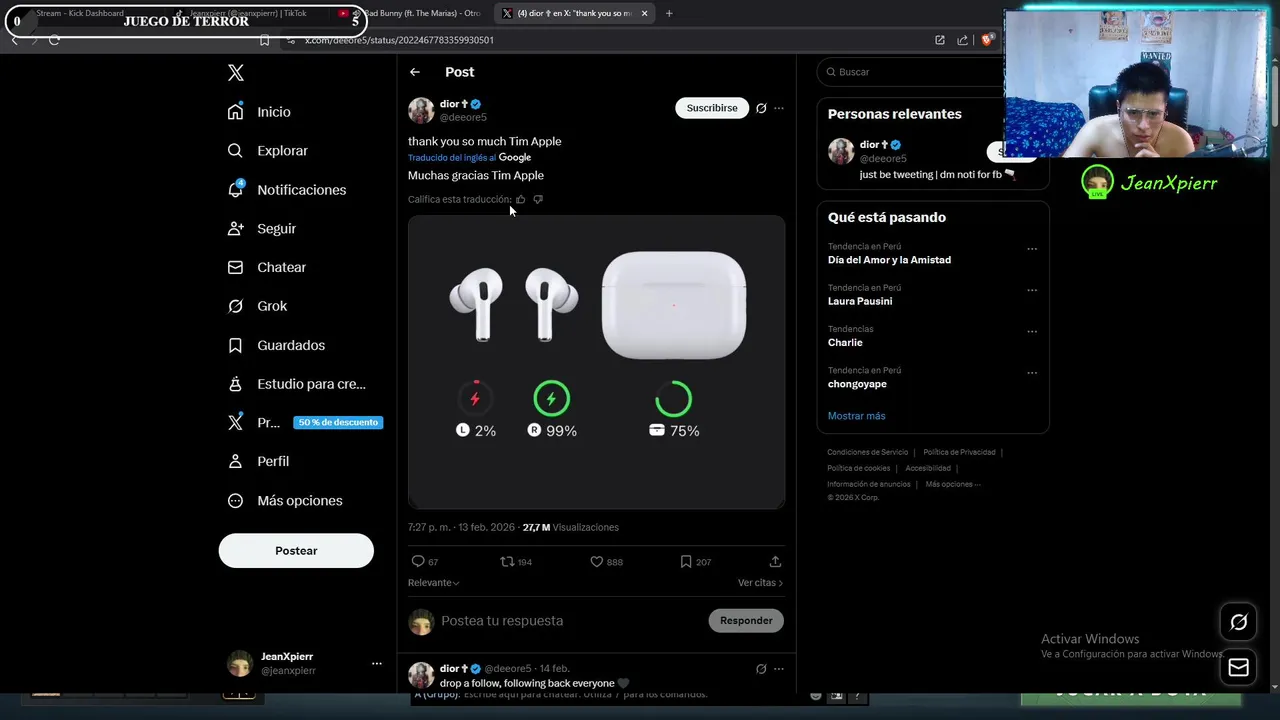The width and height of the screenshot is (1280, 720).
Task: Rate translation thumbs down
Action: pos(538,200)
